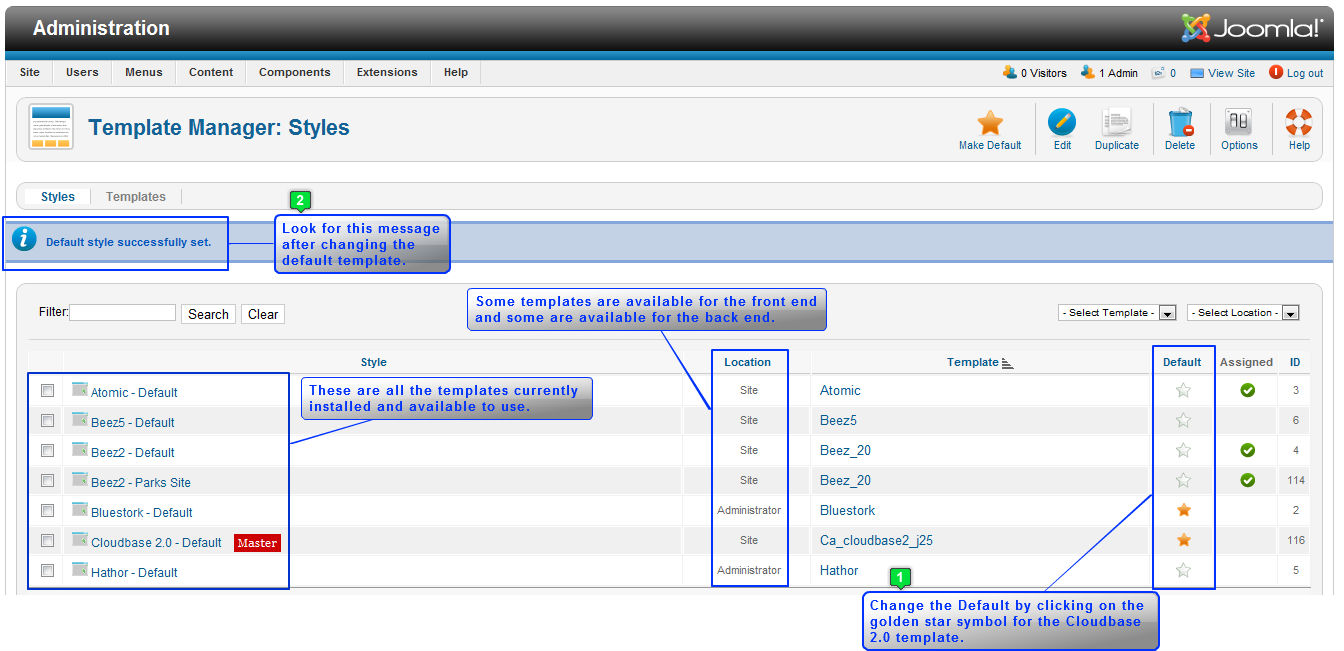Check the Beez2 - Parks Site checkbox
Screen dimensions: 1344x651
[x=47, y=480]
